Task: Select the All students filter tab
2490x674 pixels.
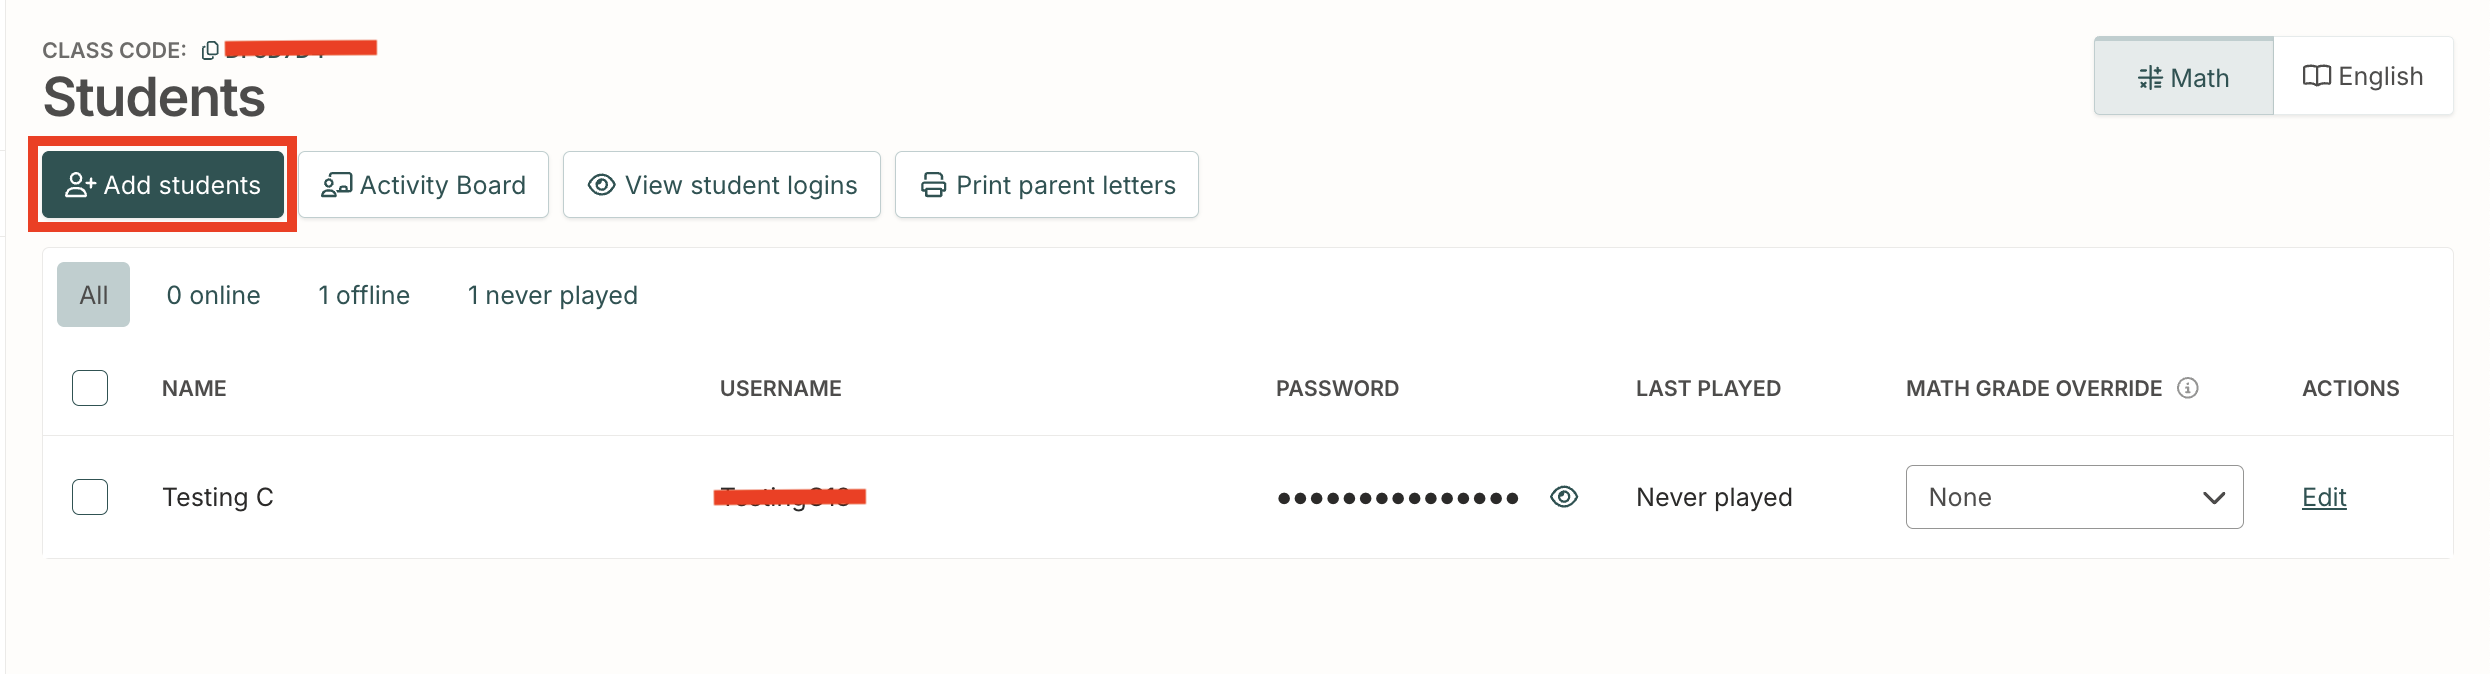Action: [x=93, y=295]
